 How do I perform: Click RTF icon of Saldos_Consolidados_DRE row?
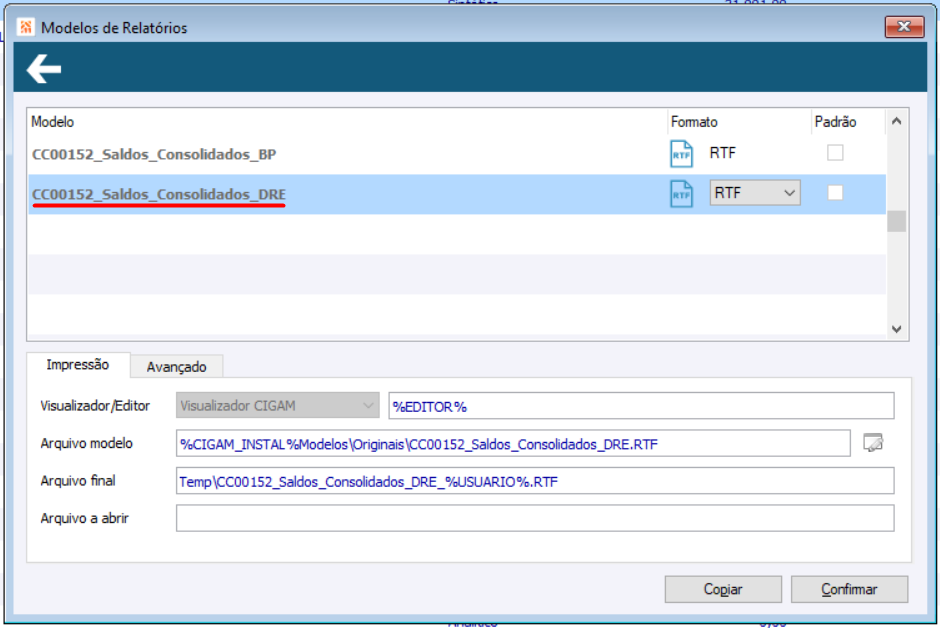pyautogui.click(x=681, y=194)
